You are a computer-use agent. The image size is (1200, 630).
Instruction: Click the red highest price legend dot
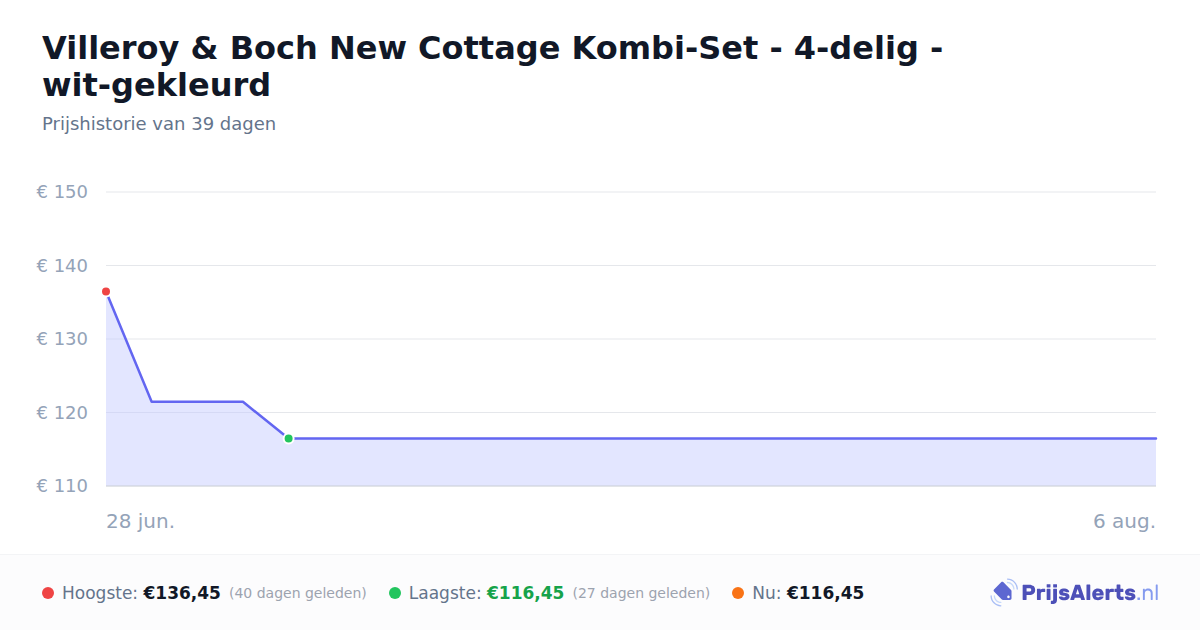click(48, 593)
